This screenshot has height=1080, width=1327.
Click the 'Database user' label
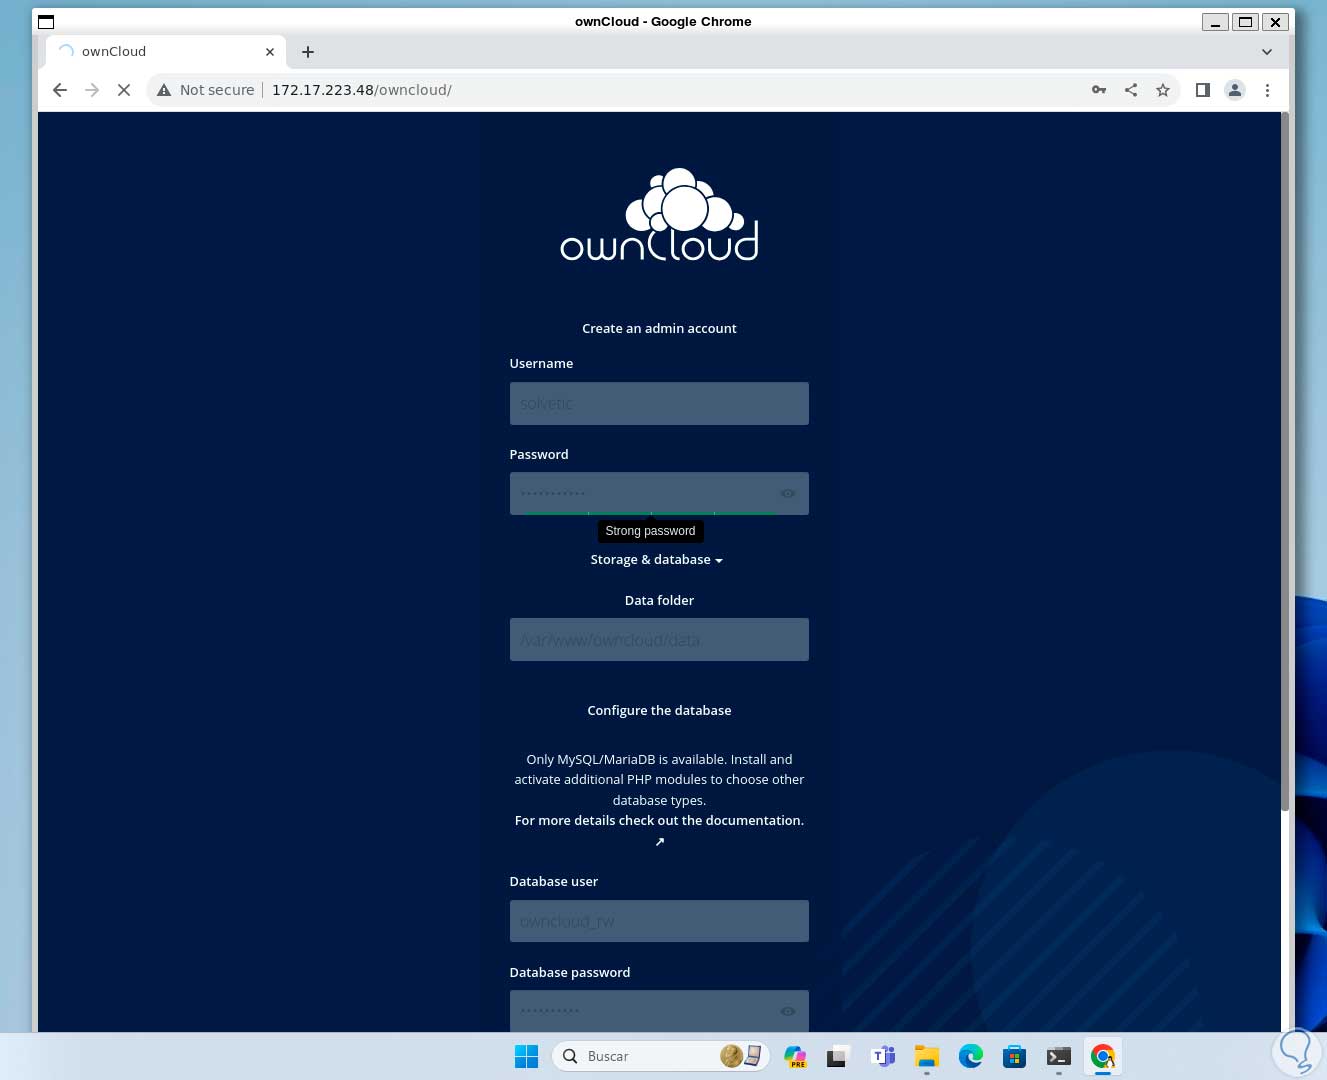pos(554,882)
